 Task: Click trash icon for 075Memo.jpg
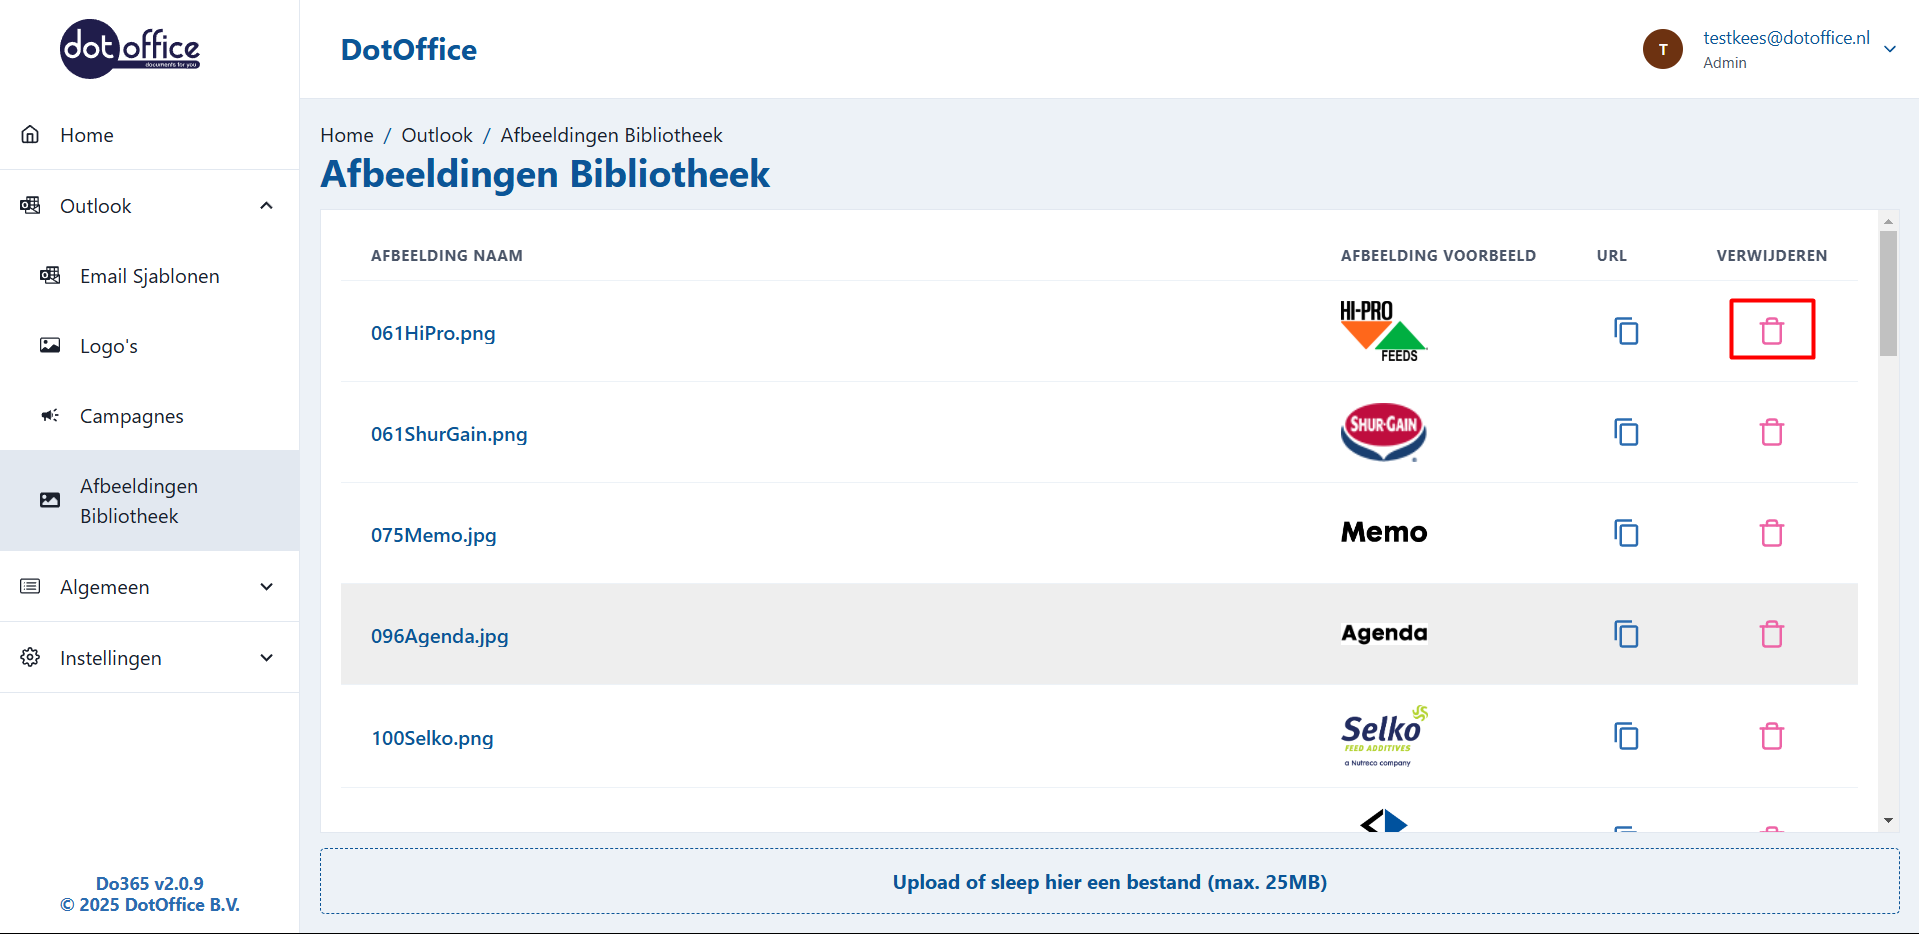point(1771,533)
